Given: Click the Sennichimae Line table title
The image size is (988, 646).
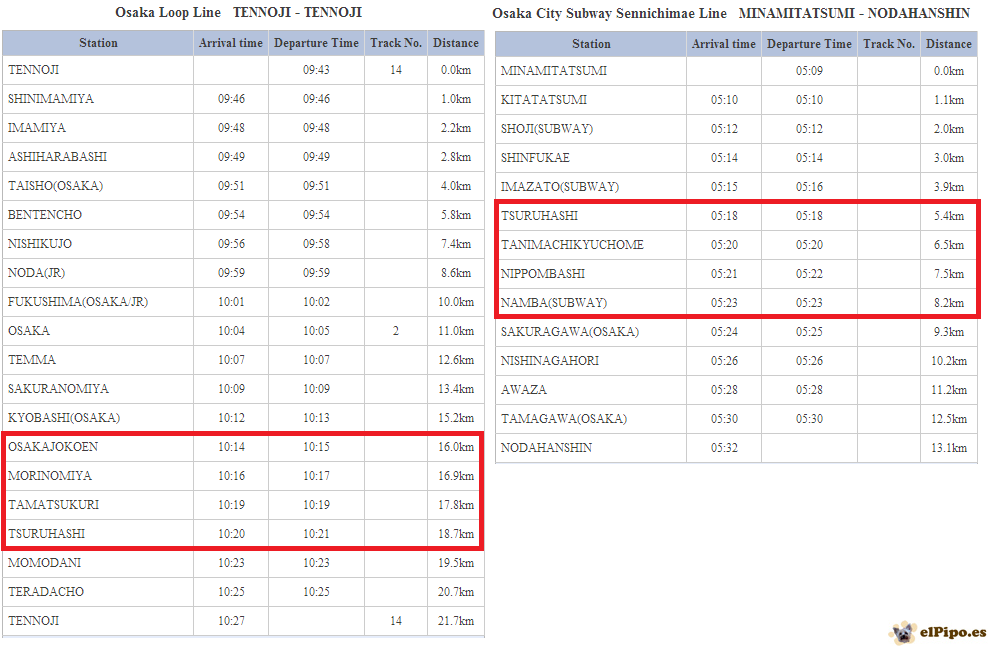Looking at the screenshot, I should pos(731,13).
